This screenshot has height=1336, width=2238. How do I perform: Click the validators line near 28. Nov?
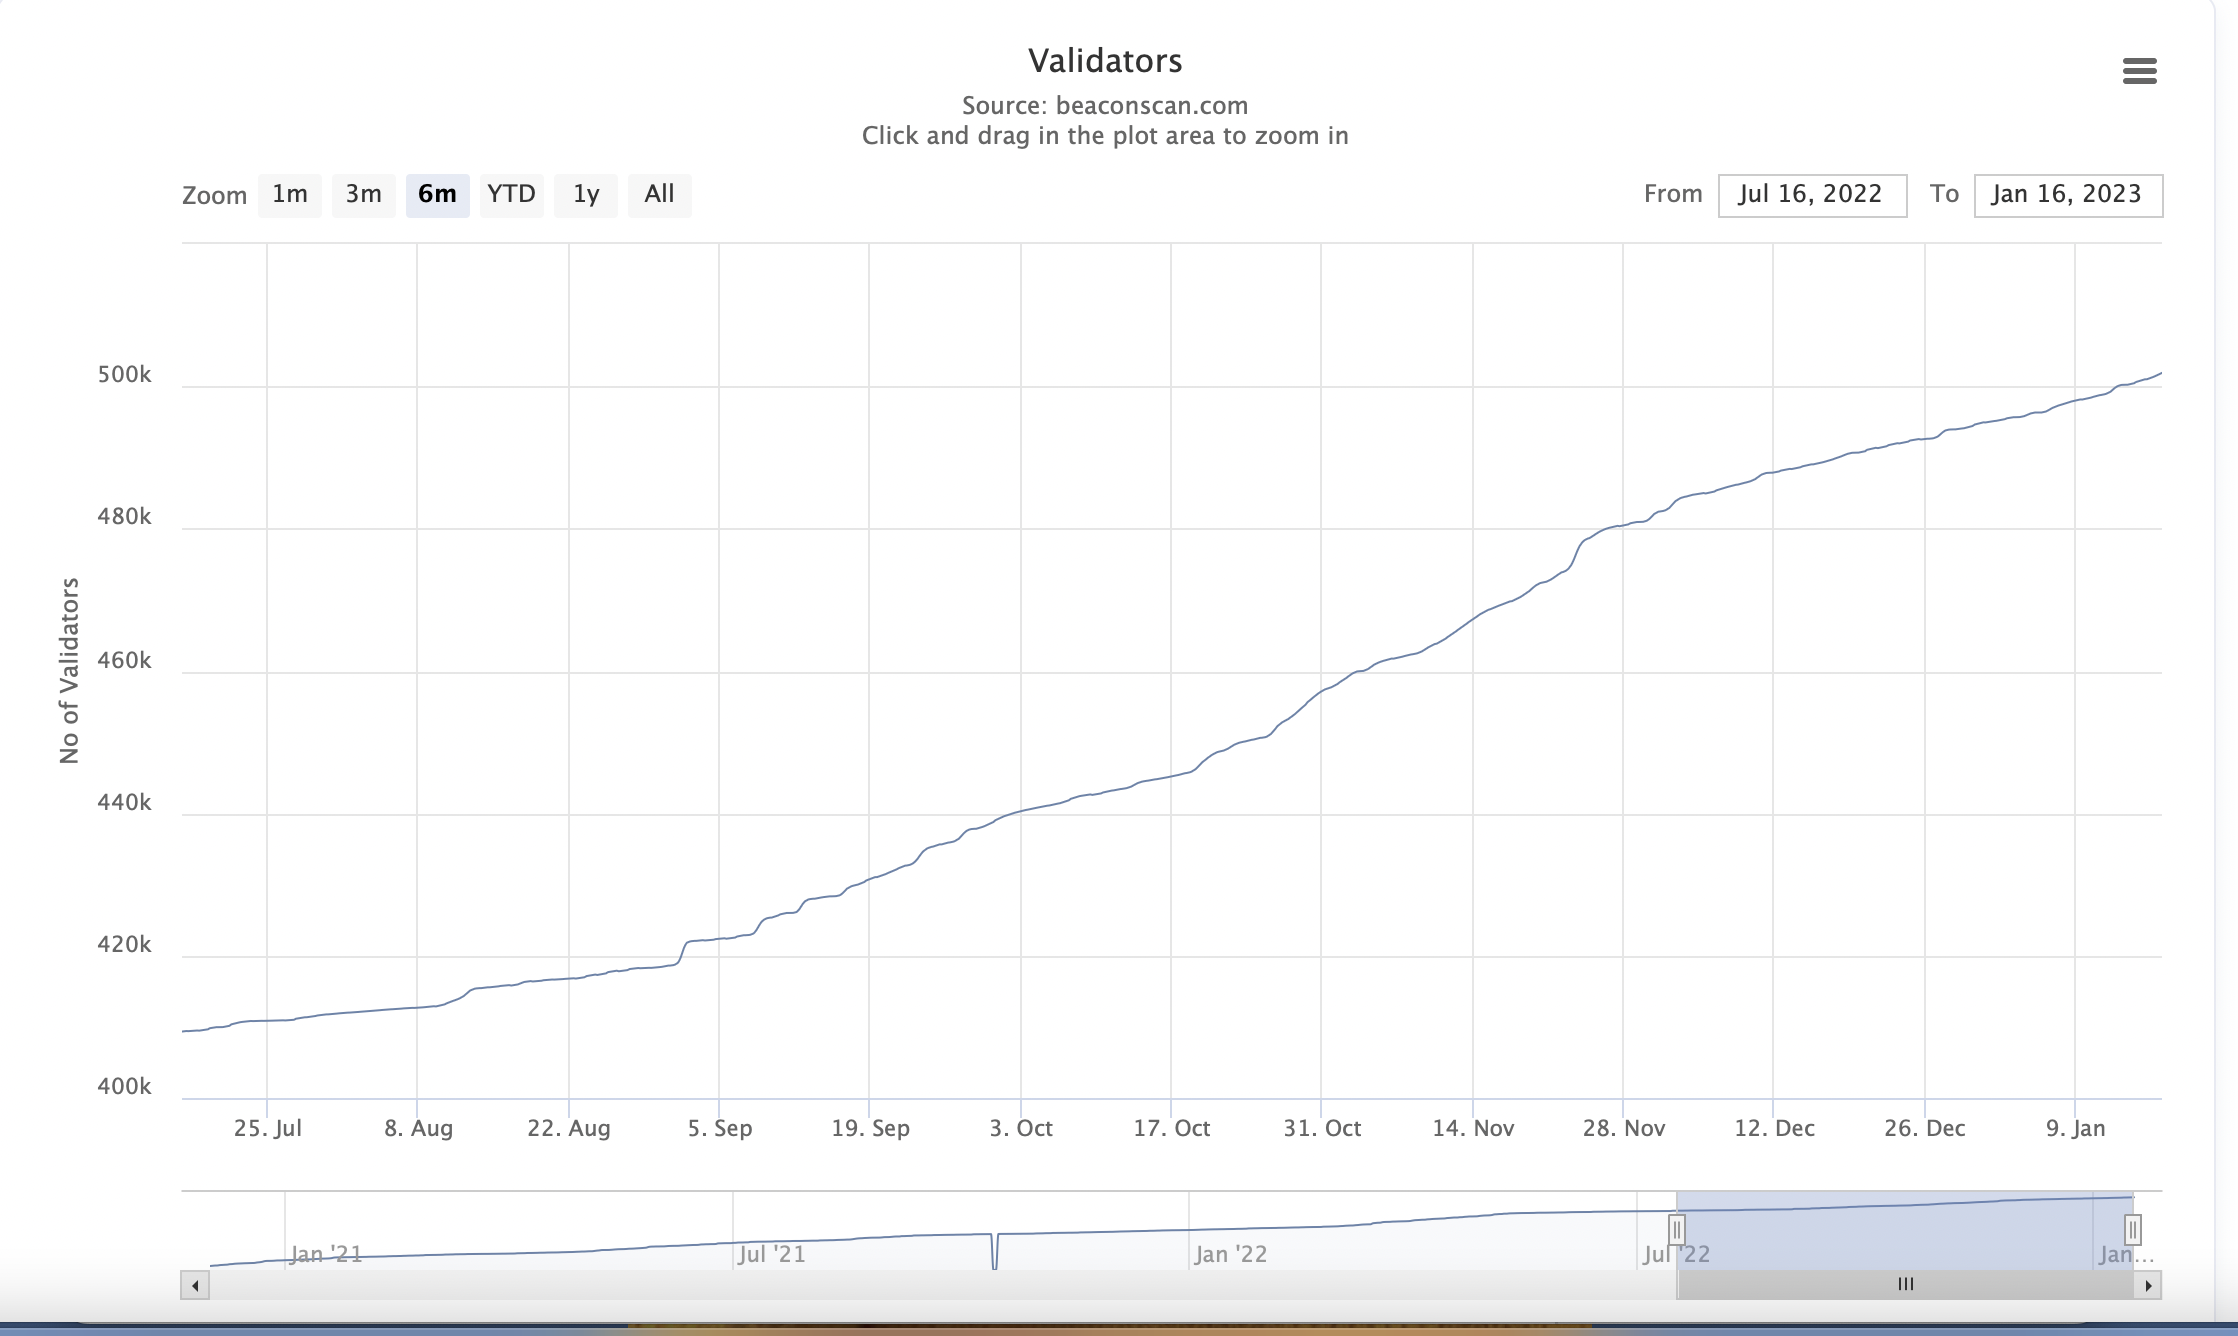tap(1623, 525)
